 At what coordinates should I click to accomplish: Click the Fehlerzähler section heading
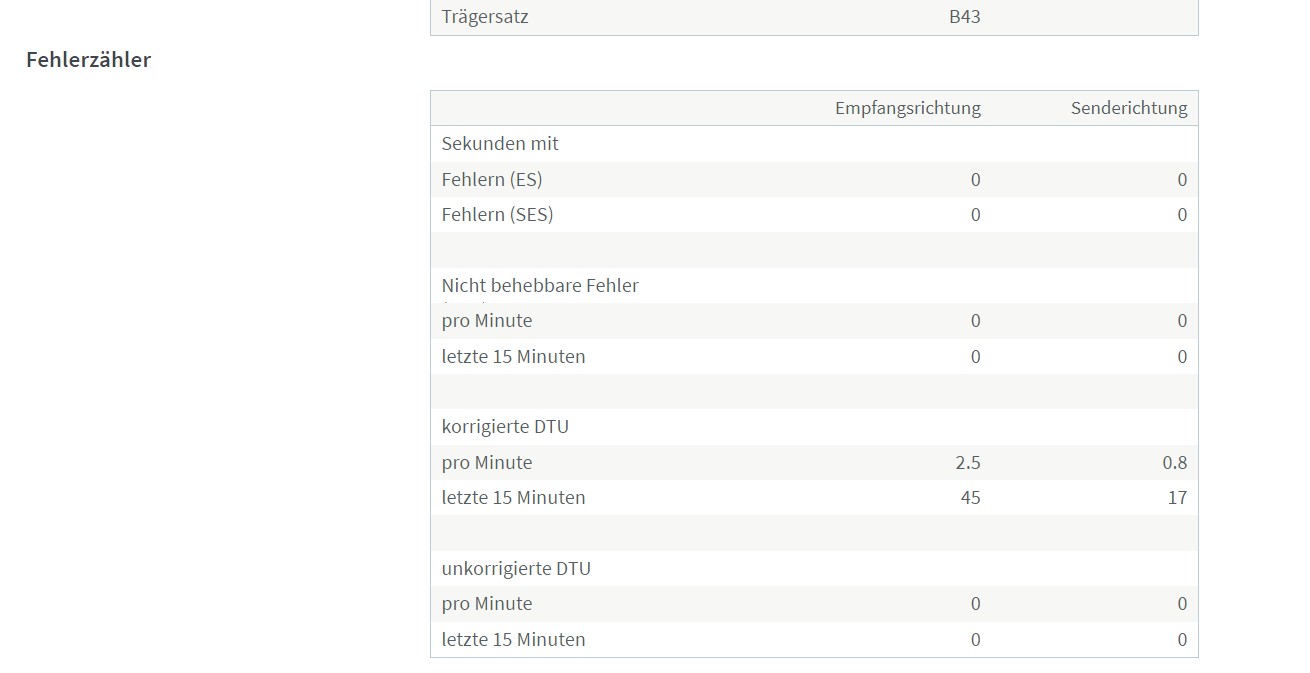point(88,59)
